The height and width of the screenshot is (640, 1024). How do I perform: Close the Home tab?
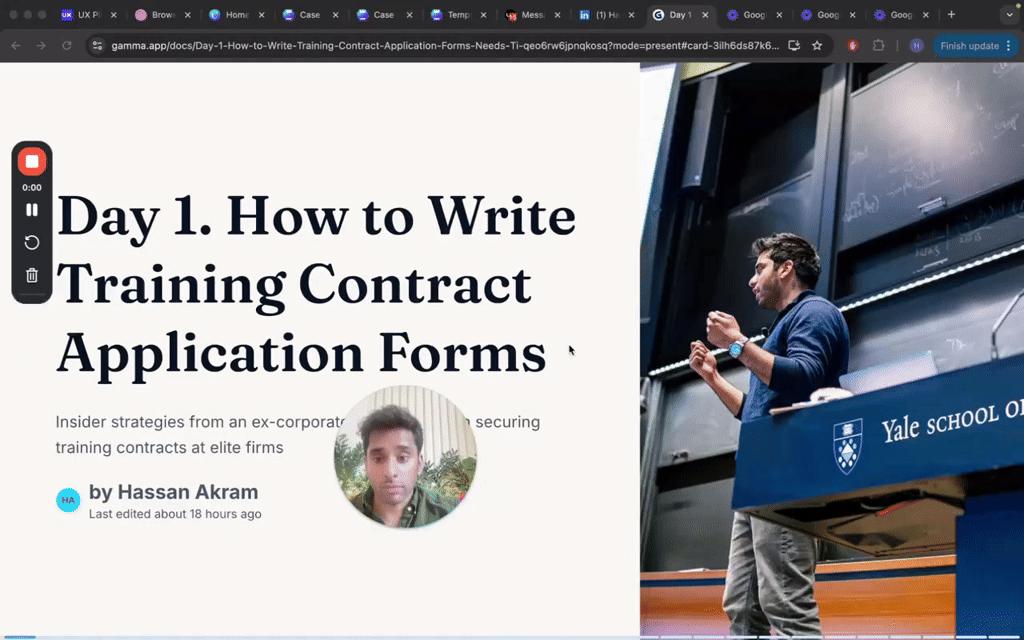tap(261, 14)
